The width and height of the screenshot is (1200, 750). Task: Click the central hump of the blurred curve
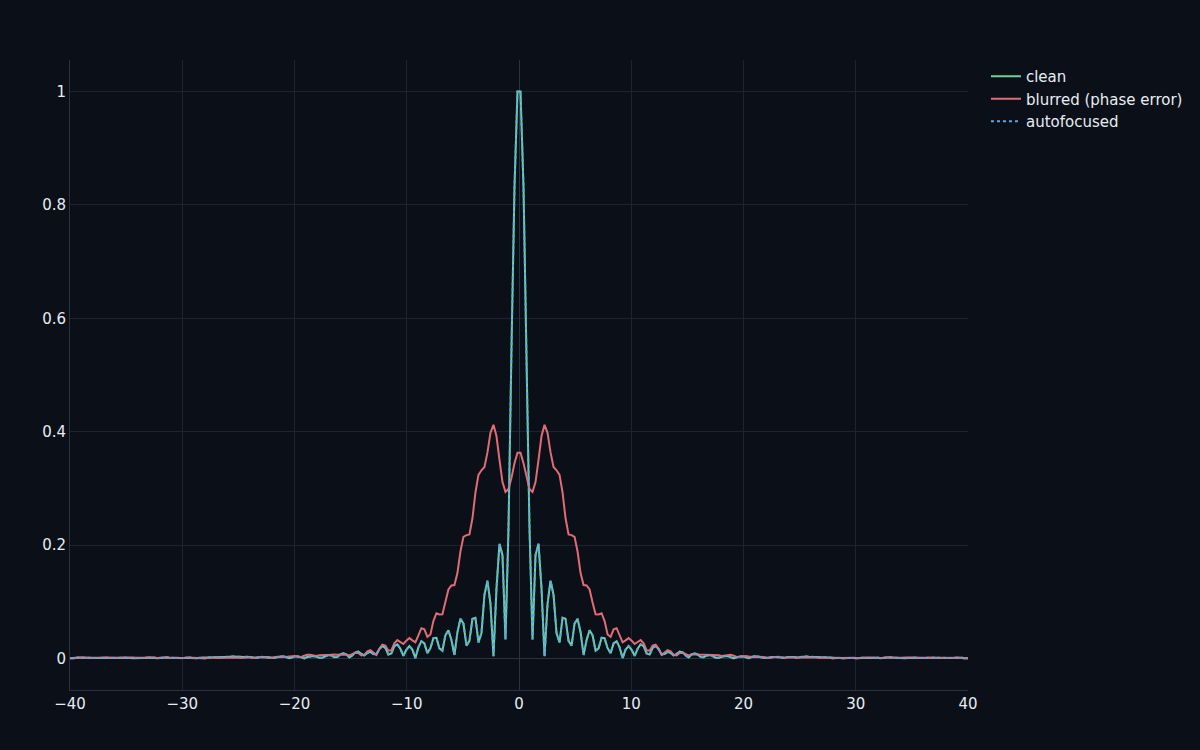[x=519, y=453]
